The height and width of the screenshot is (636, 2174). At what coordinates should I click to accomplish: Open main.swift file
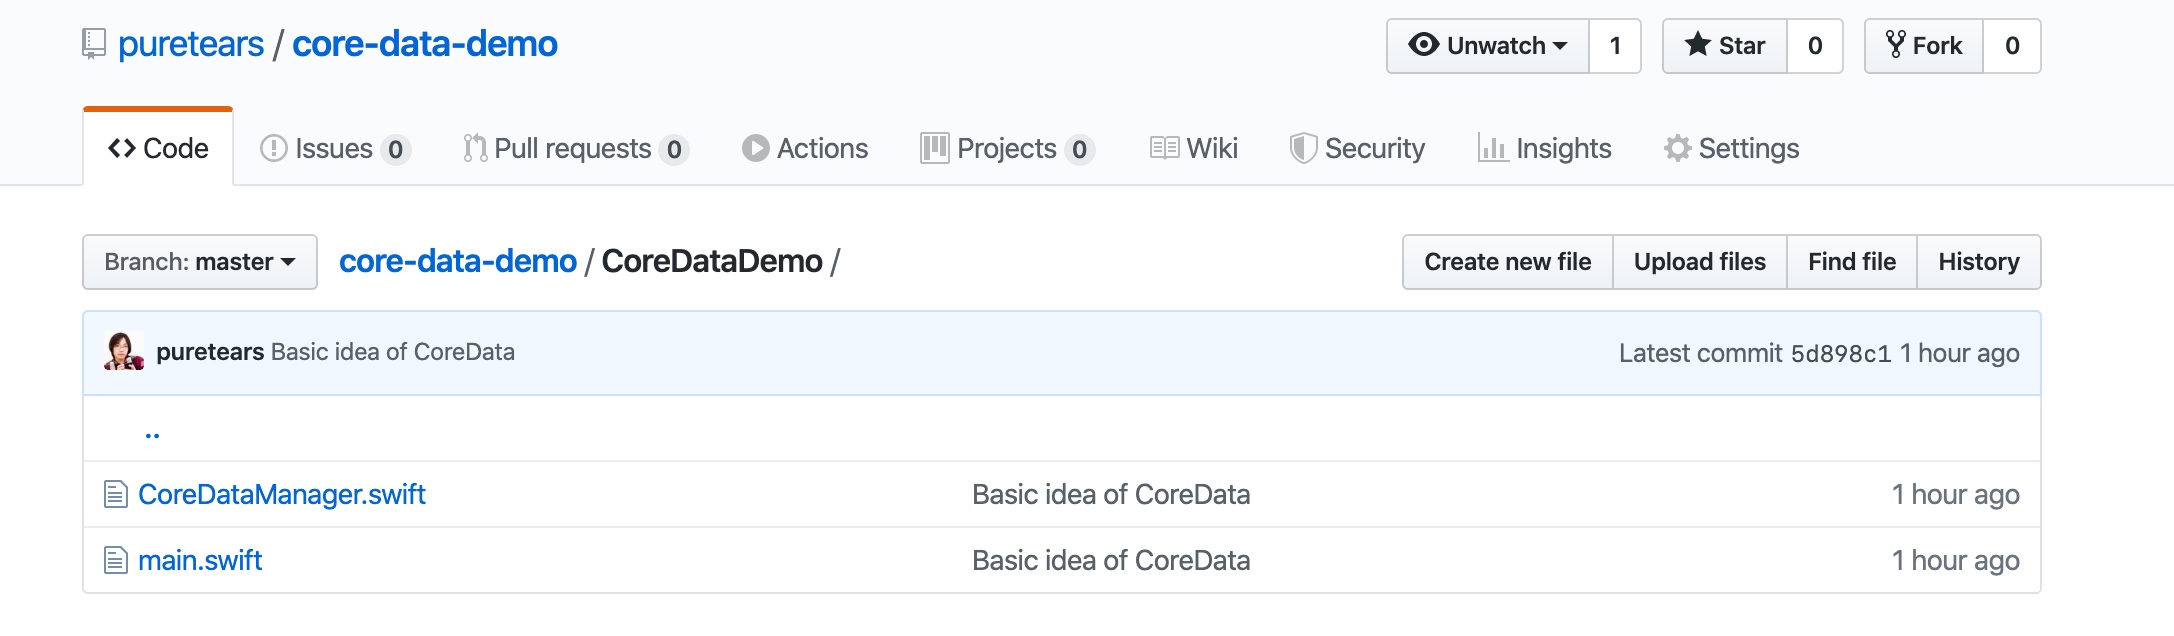coord(200,560)
